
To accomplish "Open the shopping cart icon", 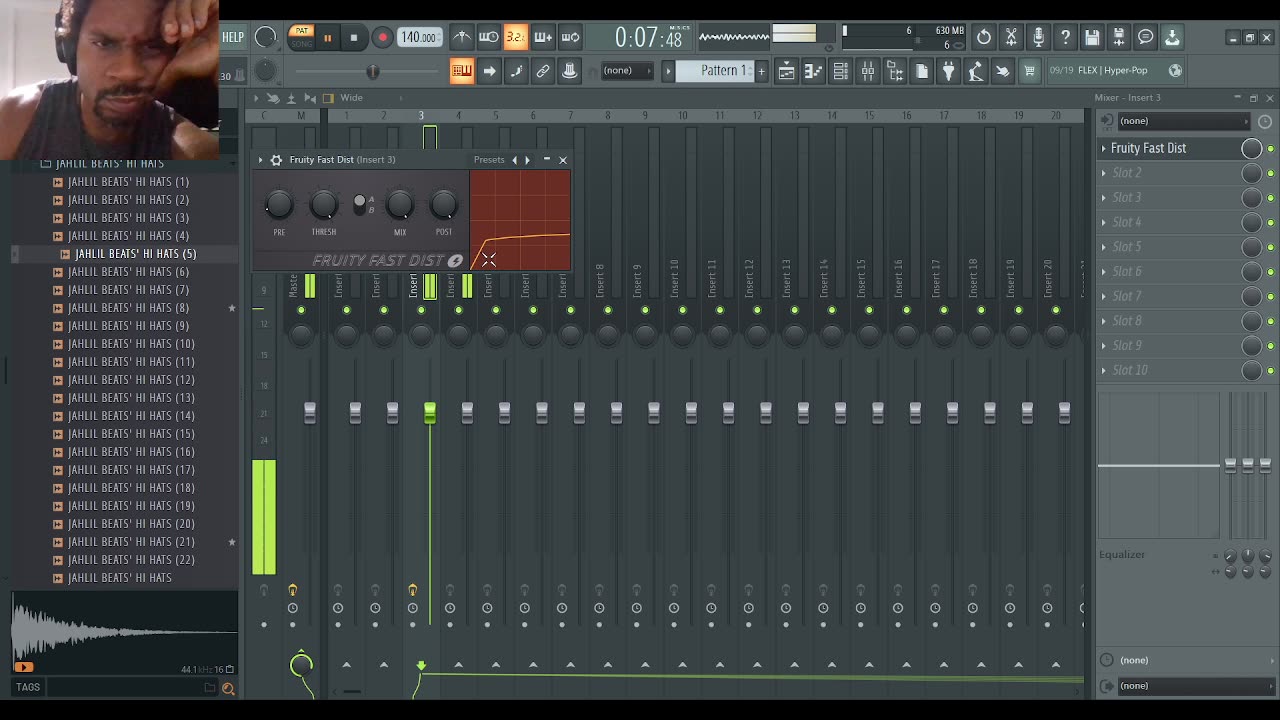I will (x=1029, y=70).
